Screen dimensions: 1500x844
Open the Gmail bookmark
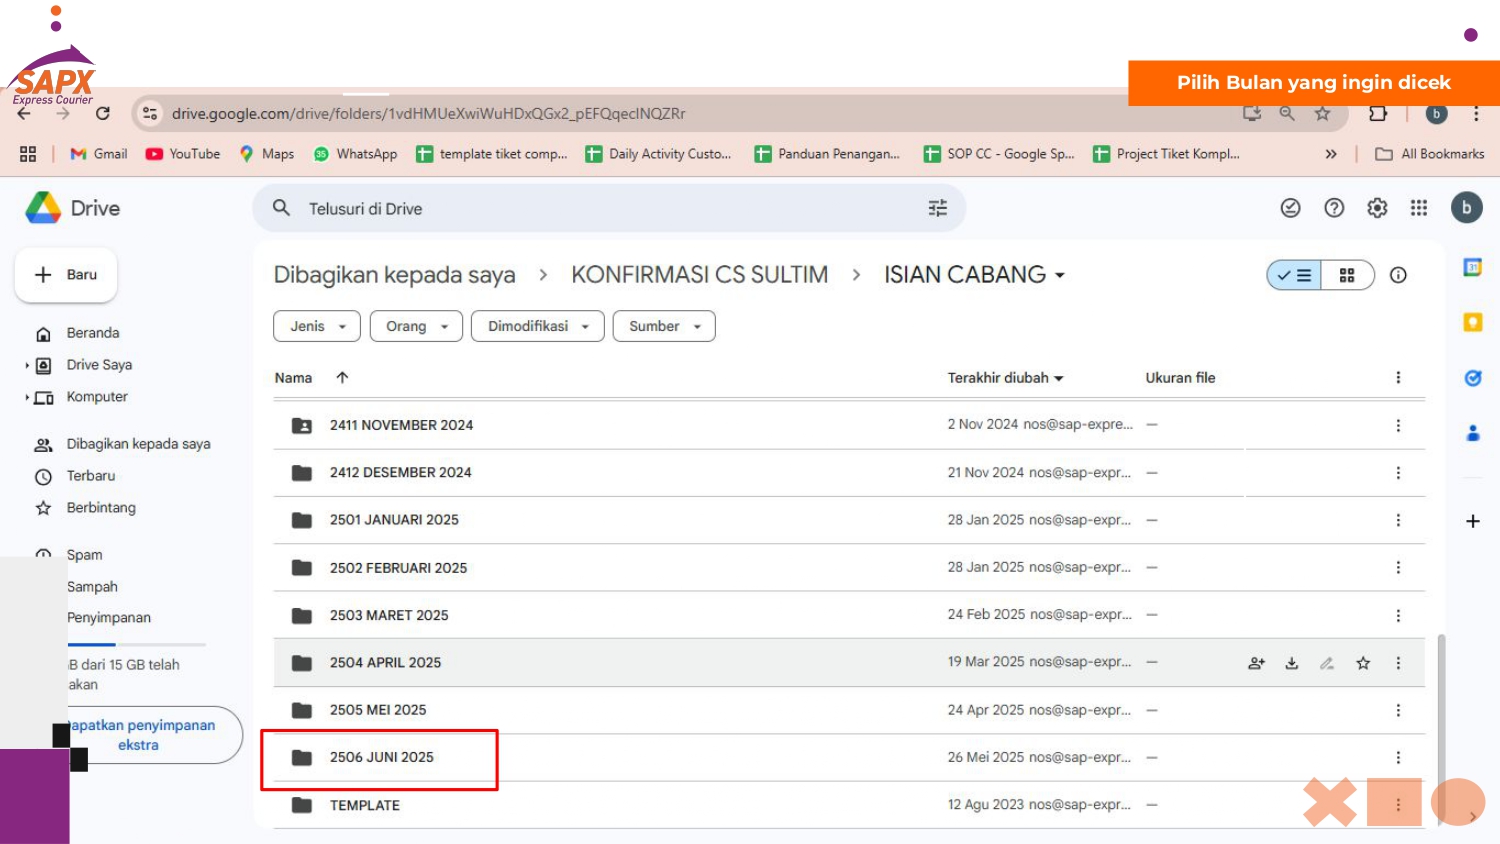tap(99, 154)
